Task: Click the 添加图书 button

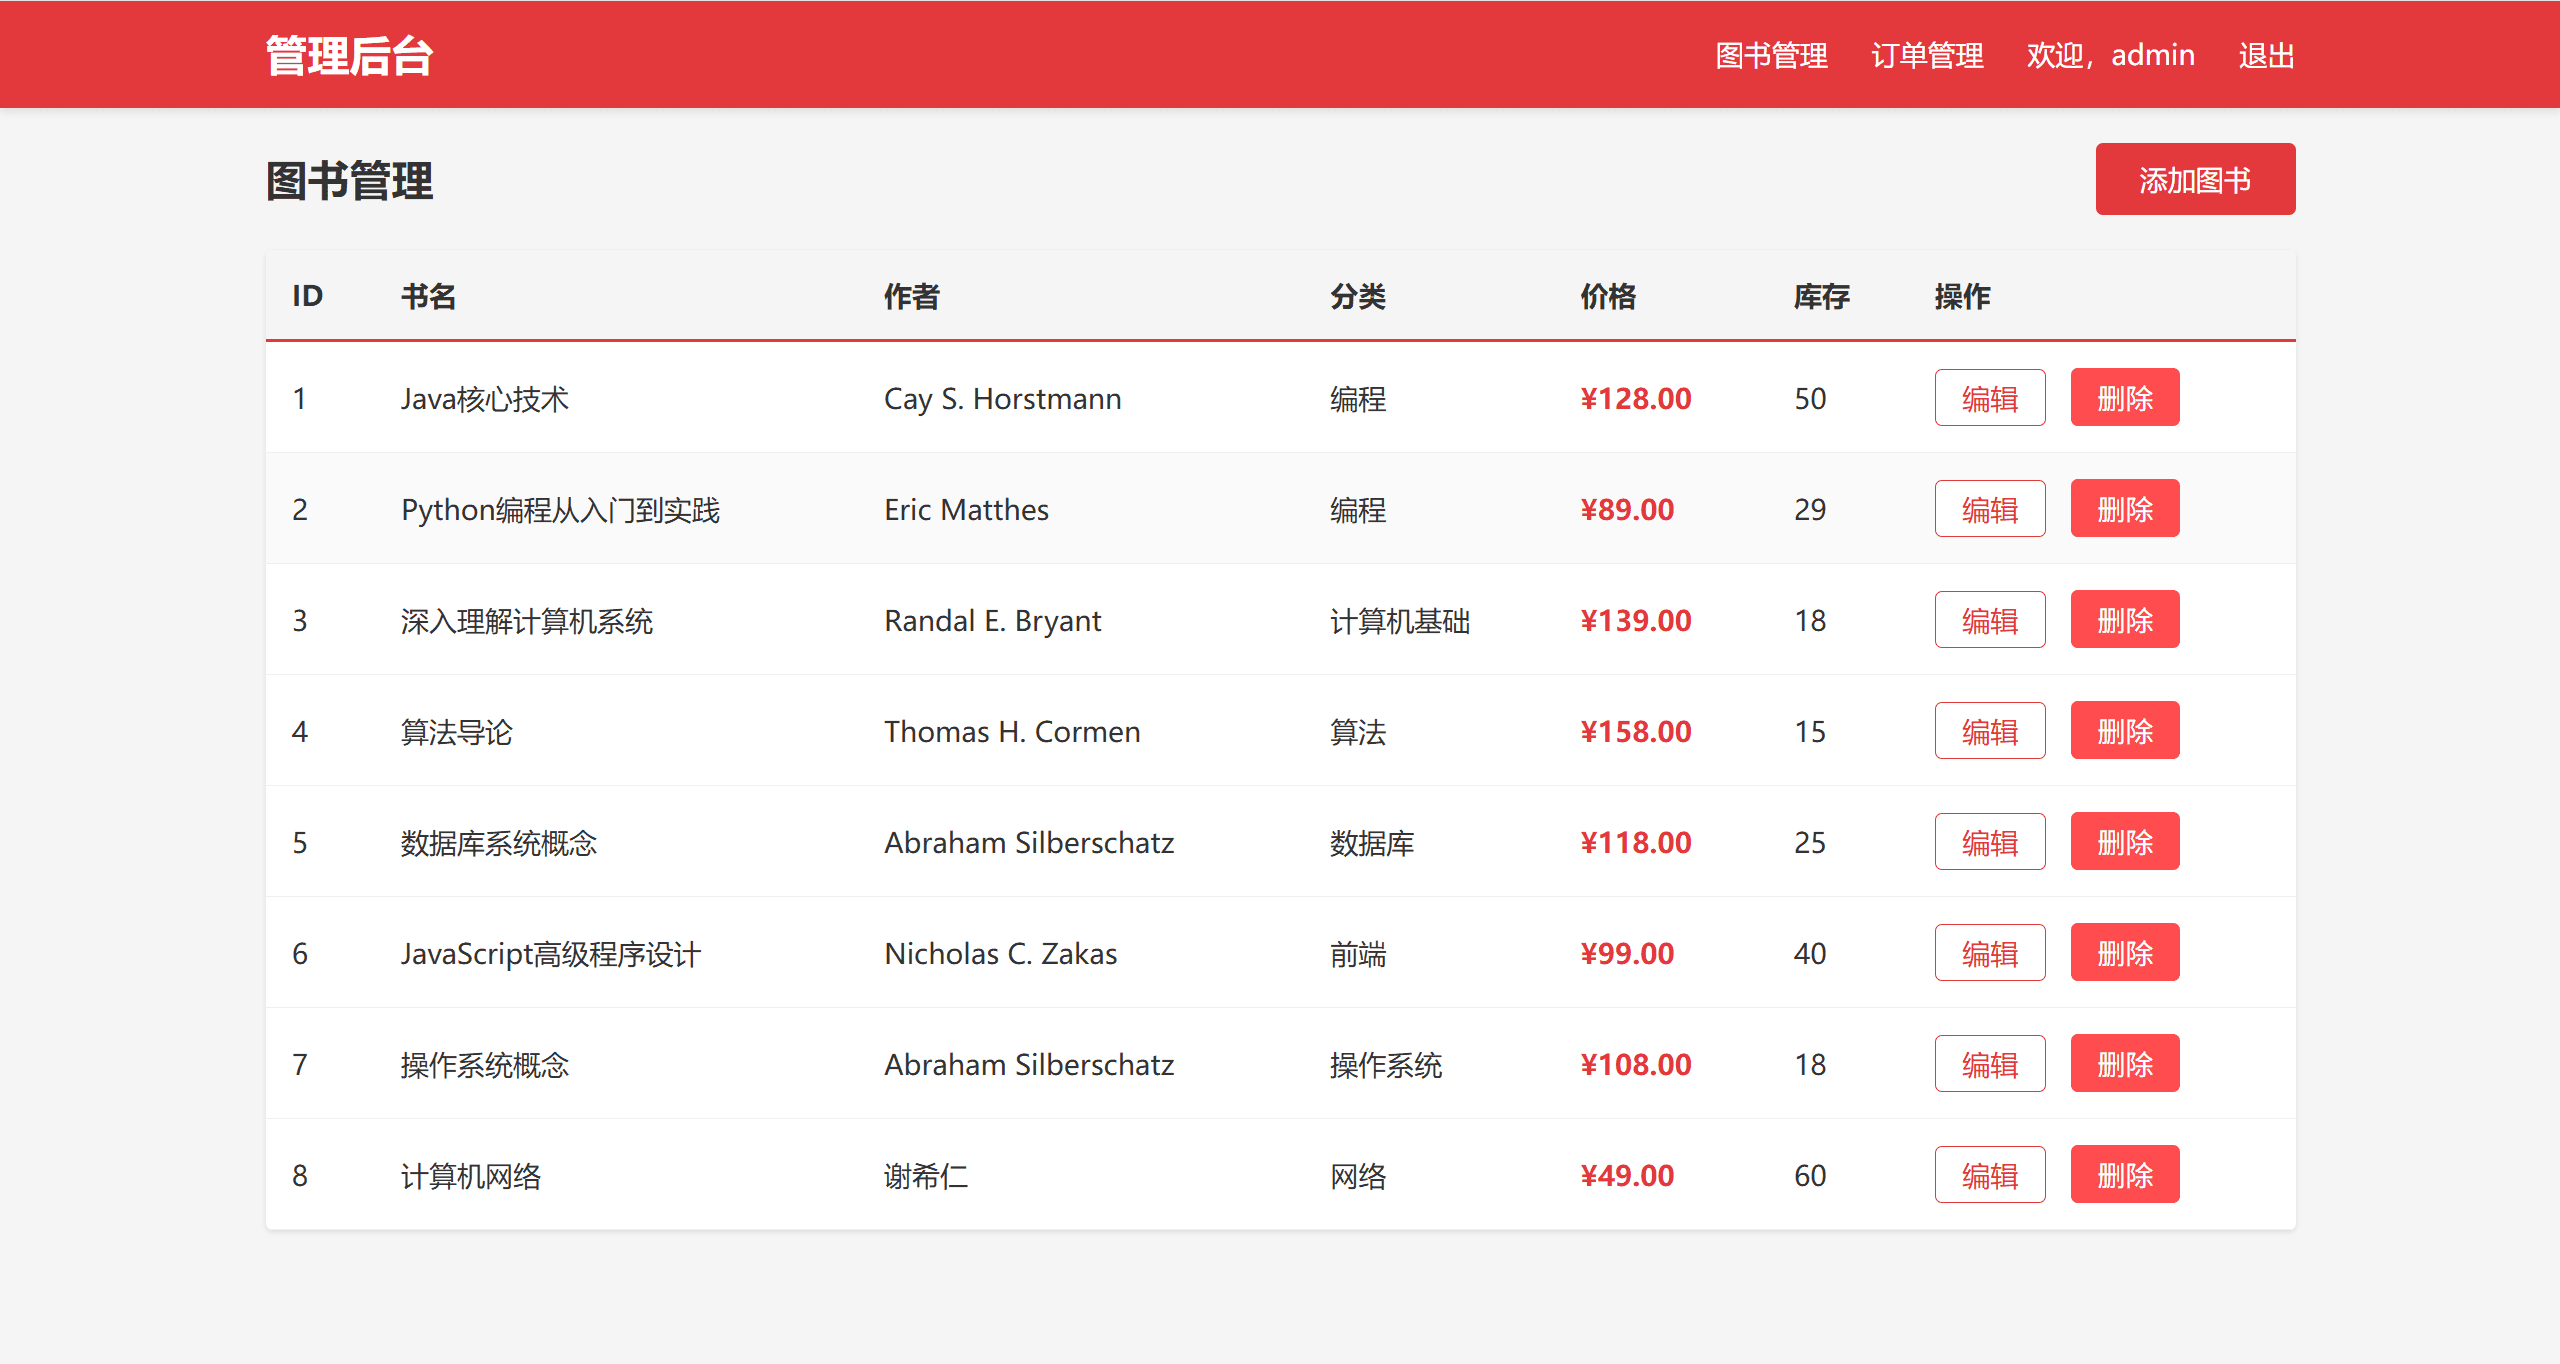Action: pos(2194,179)
